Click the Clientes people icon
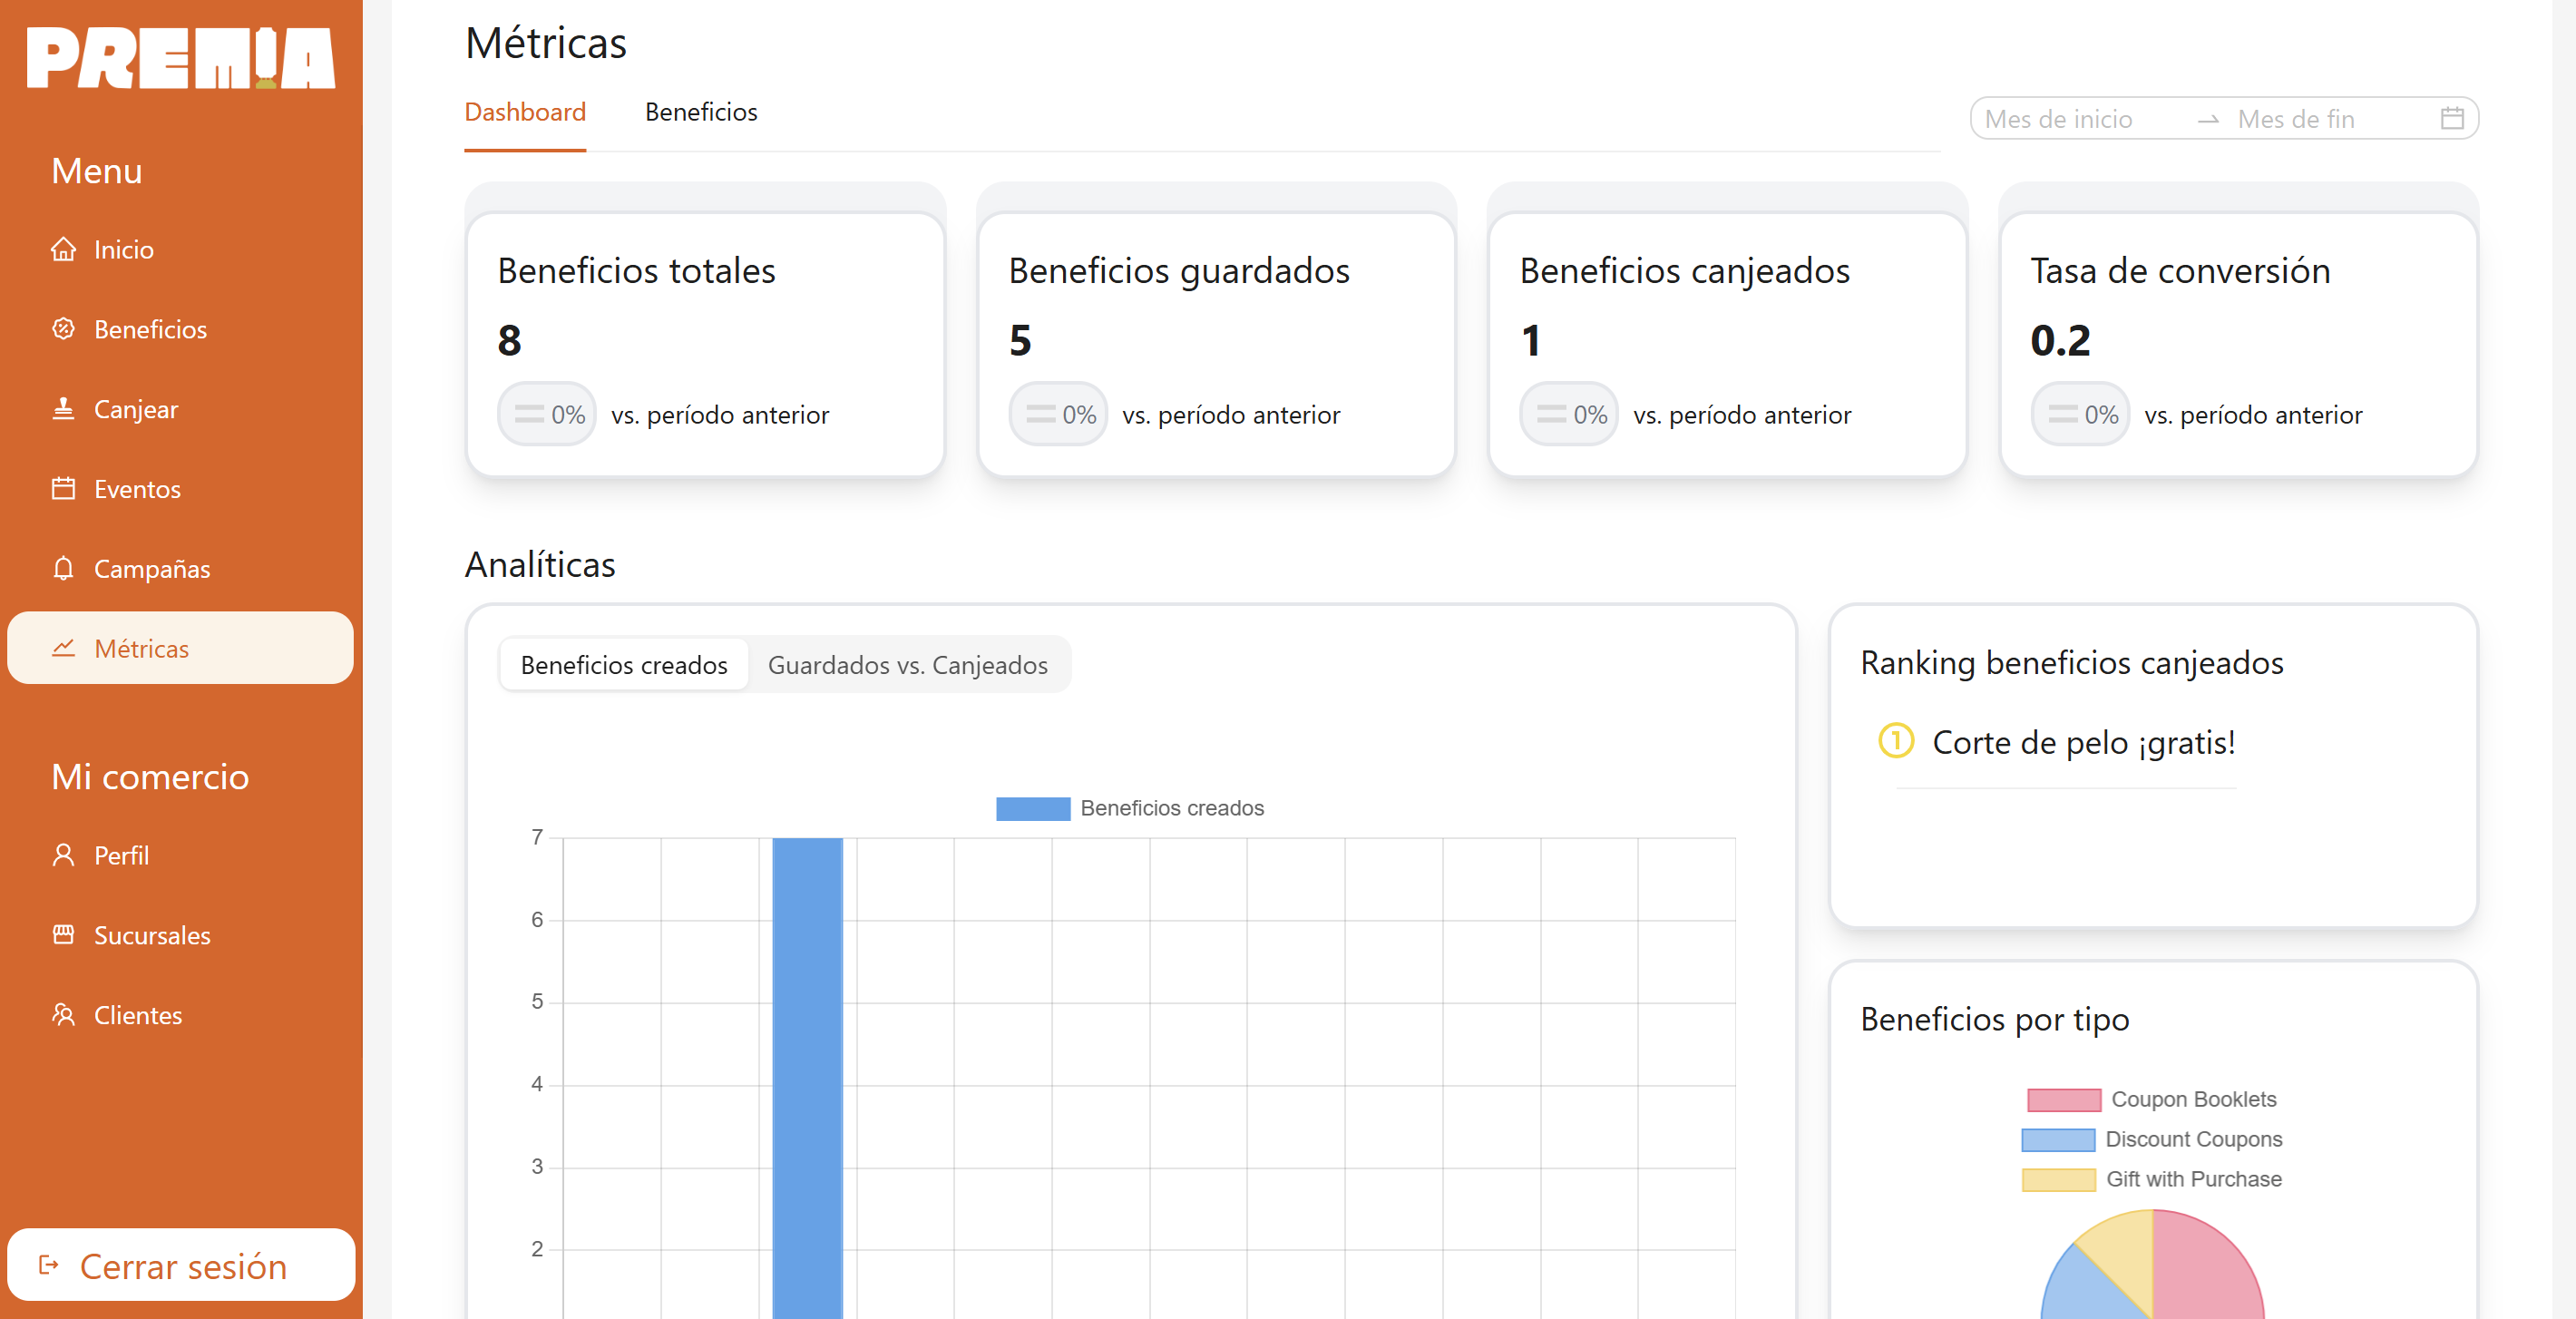 point(63,1015)
